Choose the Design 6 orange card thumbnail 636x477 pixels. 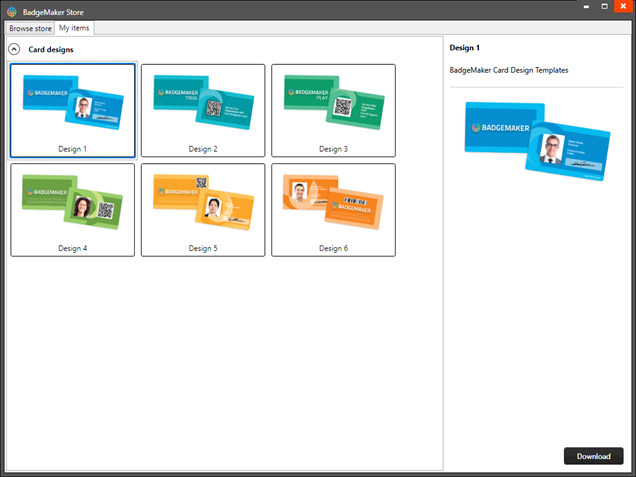[x=333, y=210]
